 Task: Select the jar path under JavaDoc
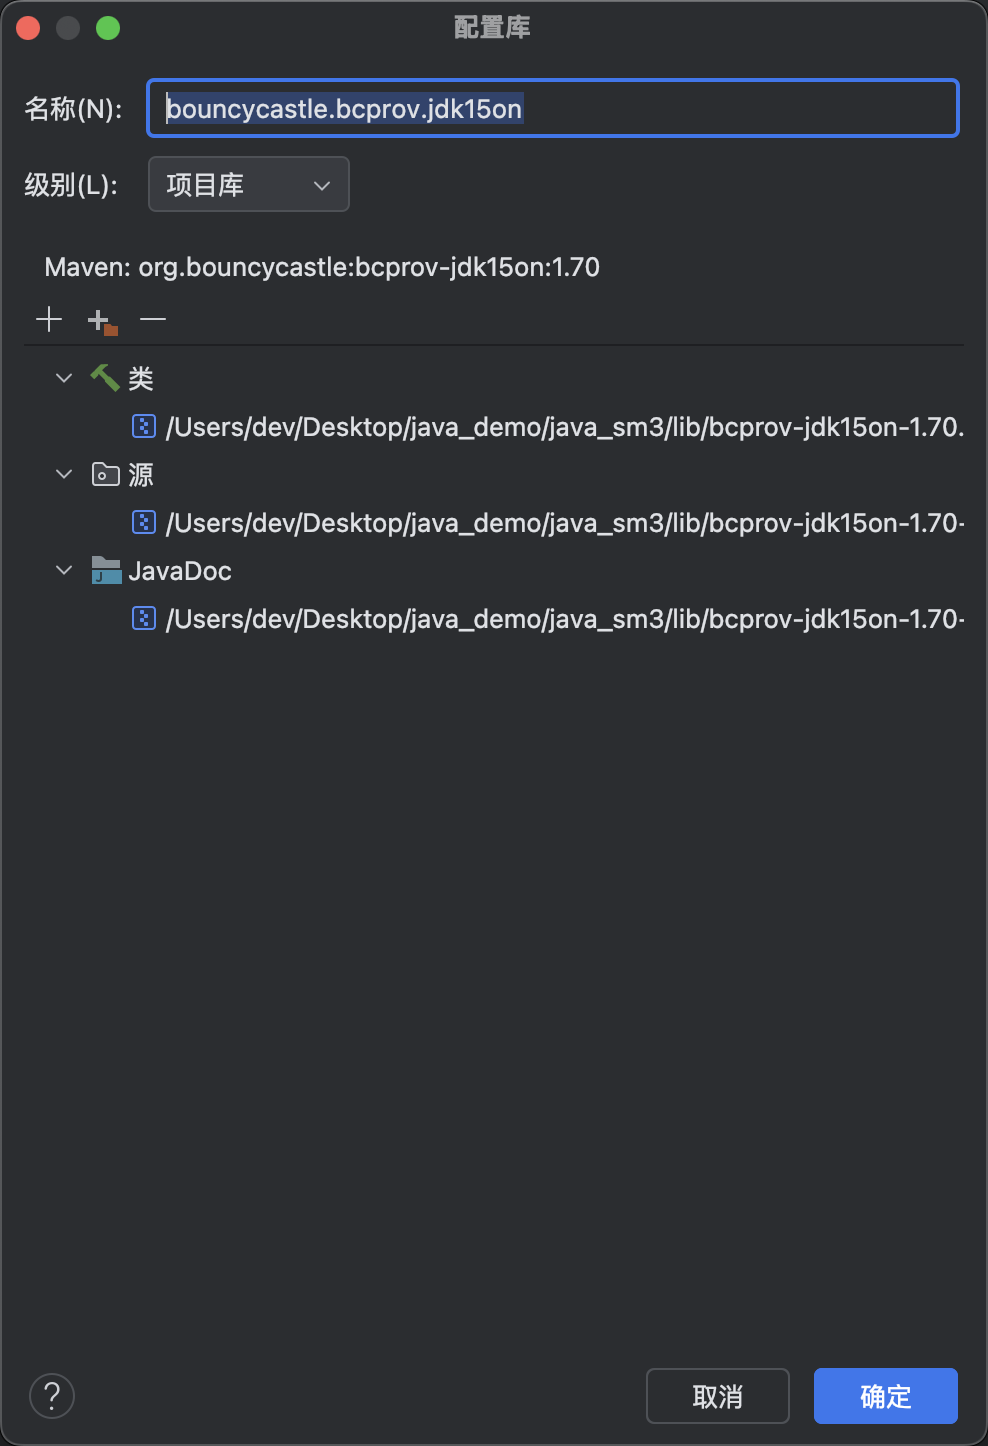click(x=565, y=619)
